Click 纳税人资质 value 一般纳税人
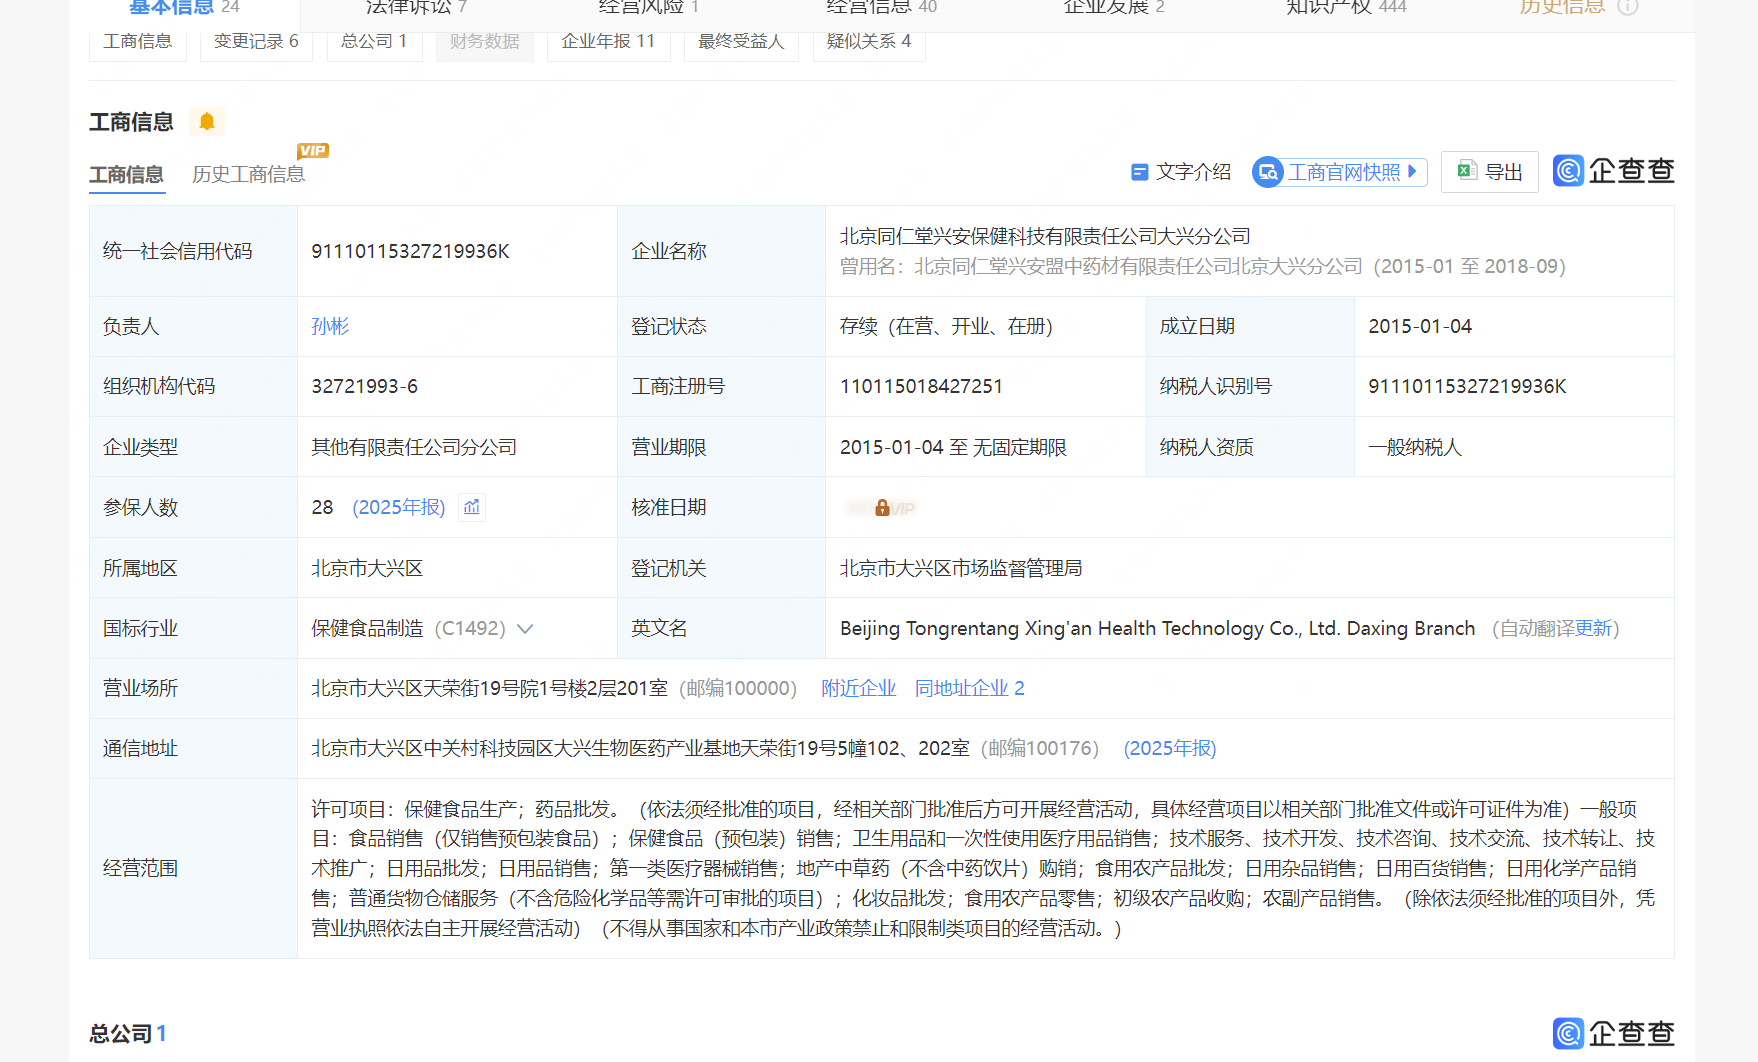This screenshot has height=1062, width=1758. point(1415,447)
